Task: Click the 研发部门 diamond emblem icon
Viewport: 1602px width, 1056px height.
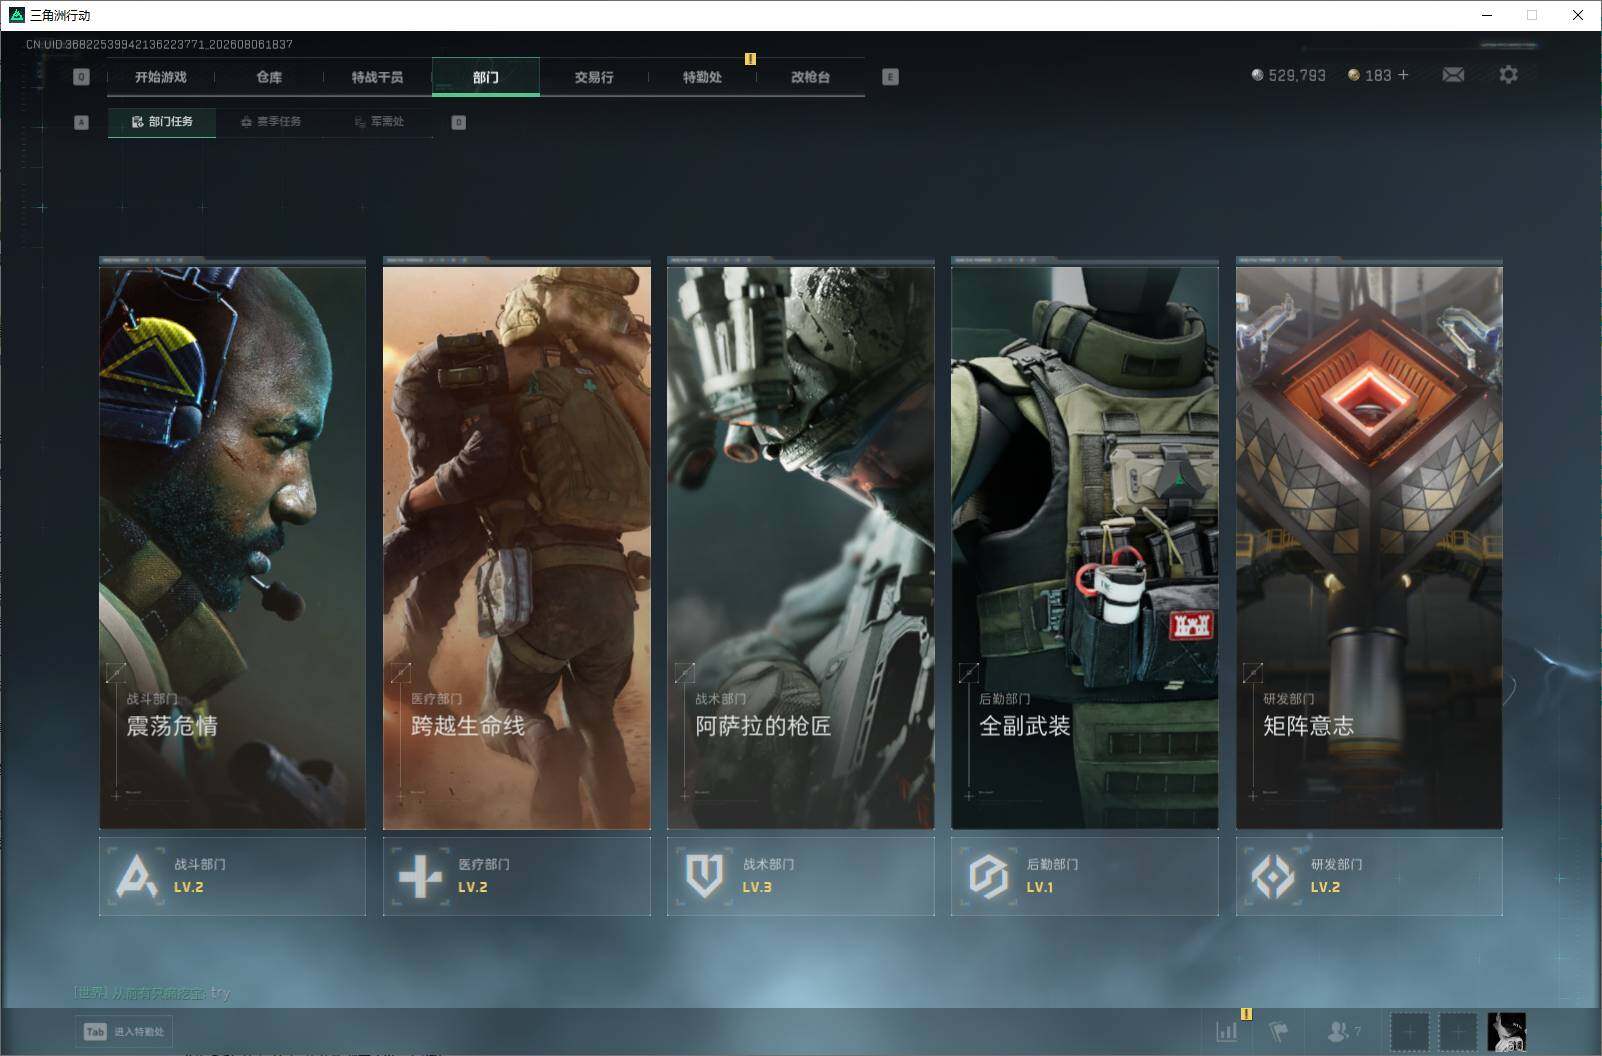Action: 1273,877
